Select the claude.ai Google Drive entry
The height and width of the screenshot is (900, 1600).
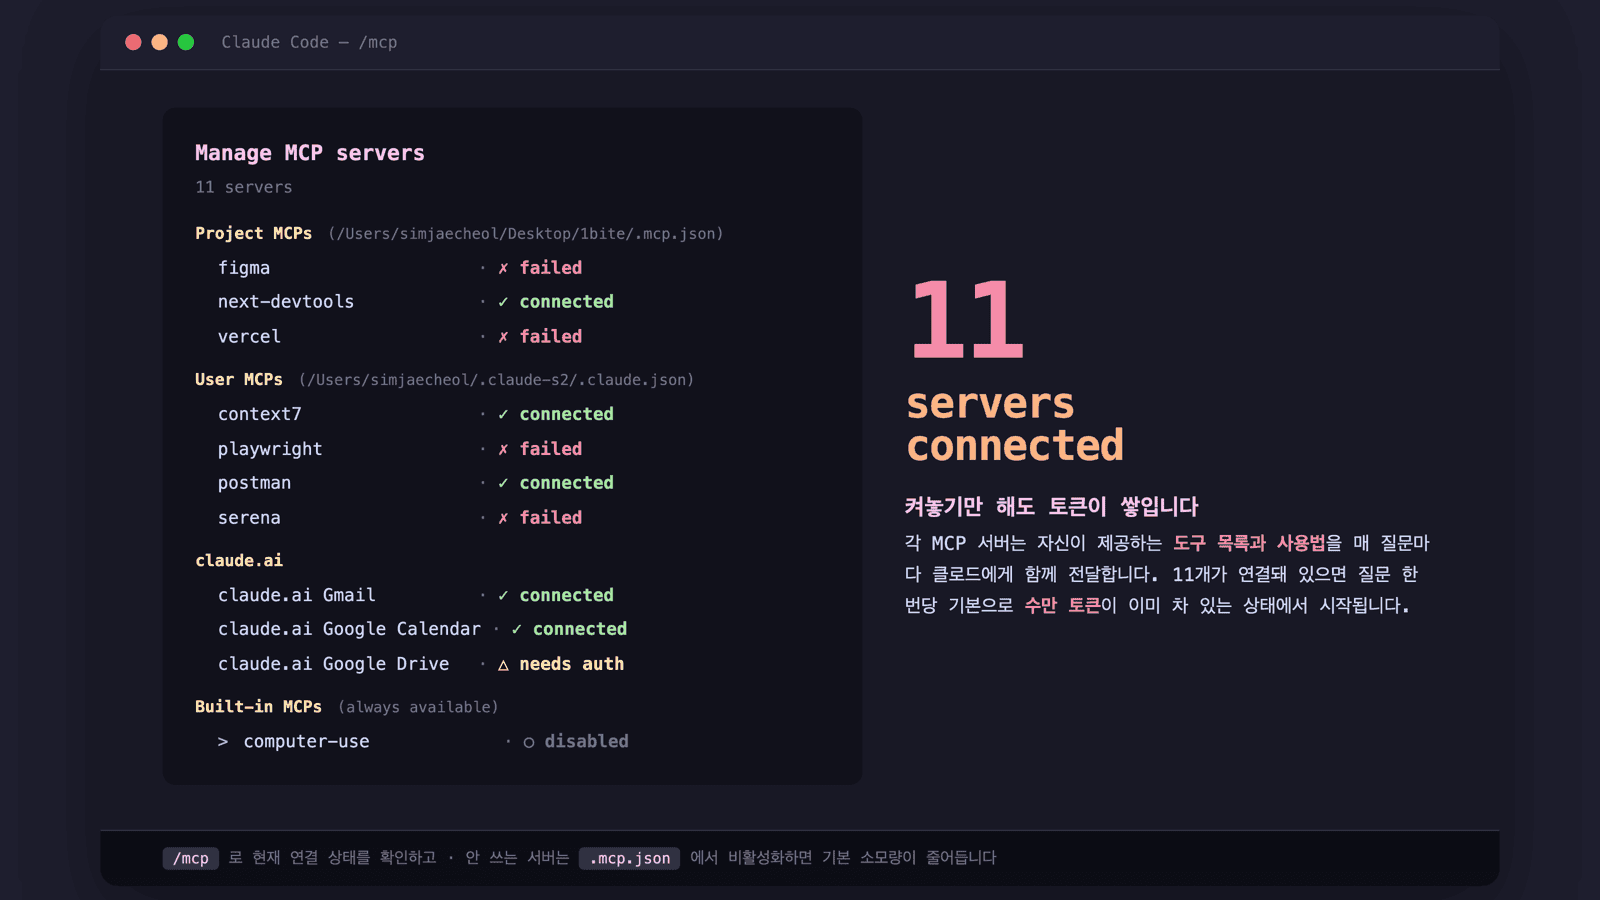(x=421, y=664)
